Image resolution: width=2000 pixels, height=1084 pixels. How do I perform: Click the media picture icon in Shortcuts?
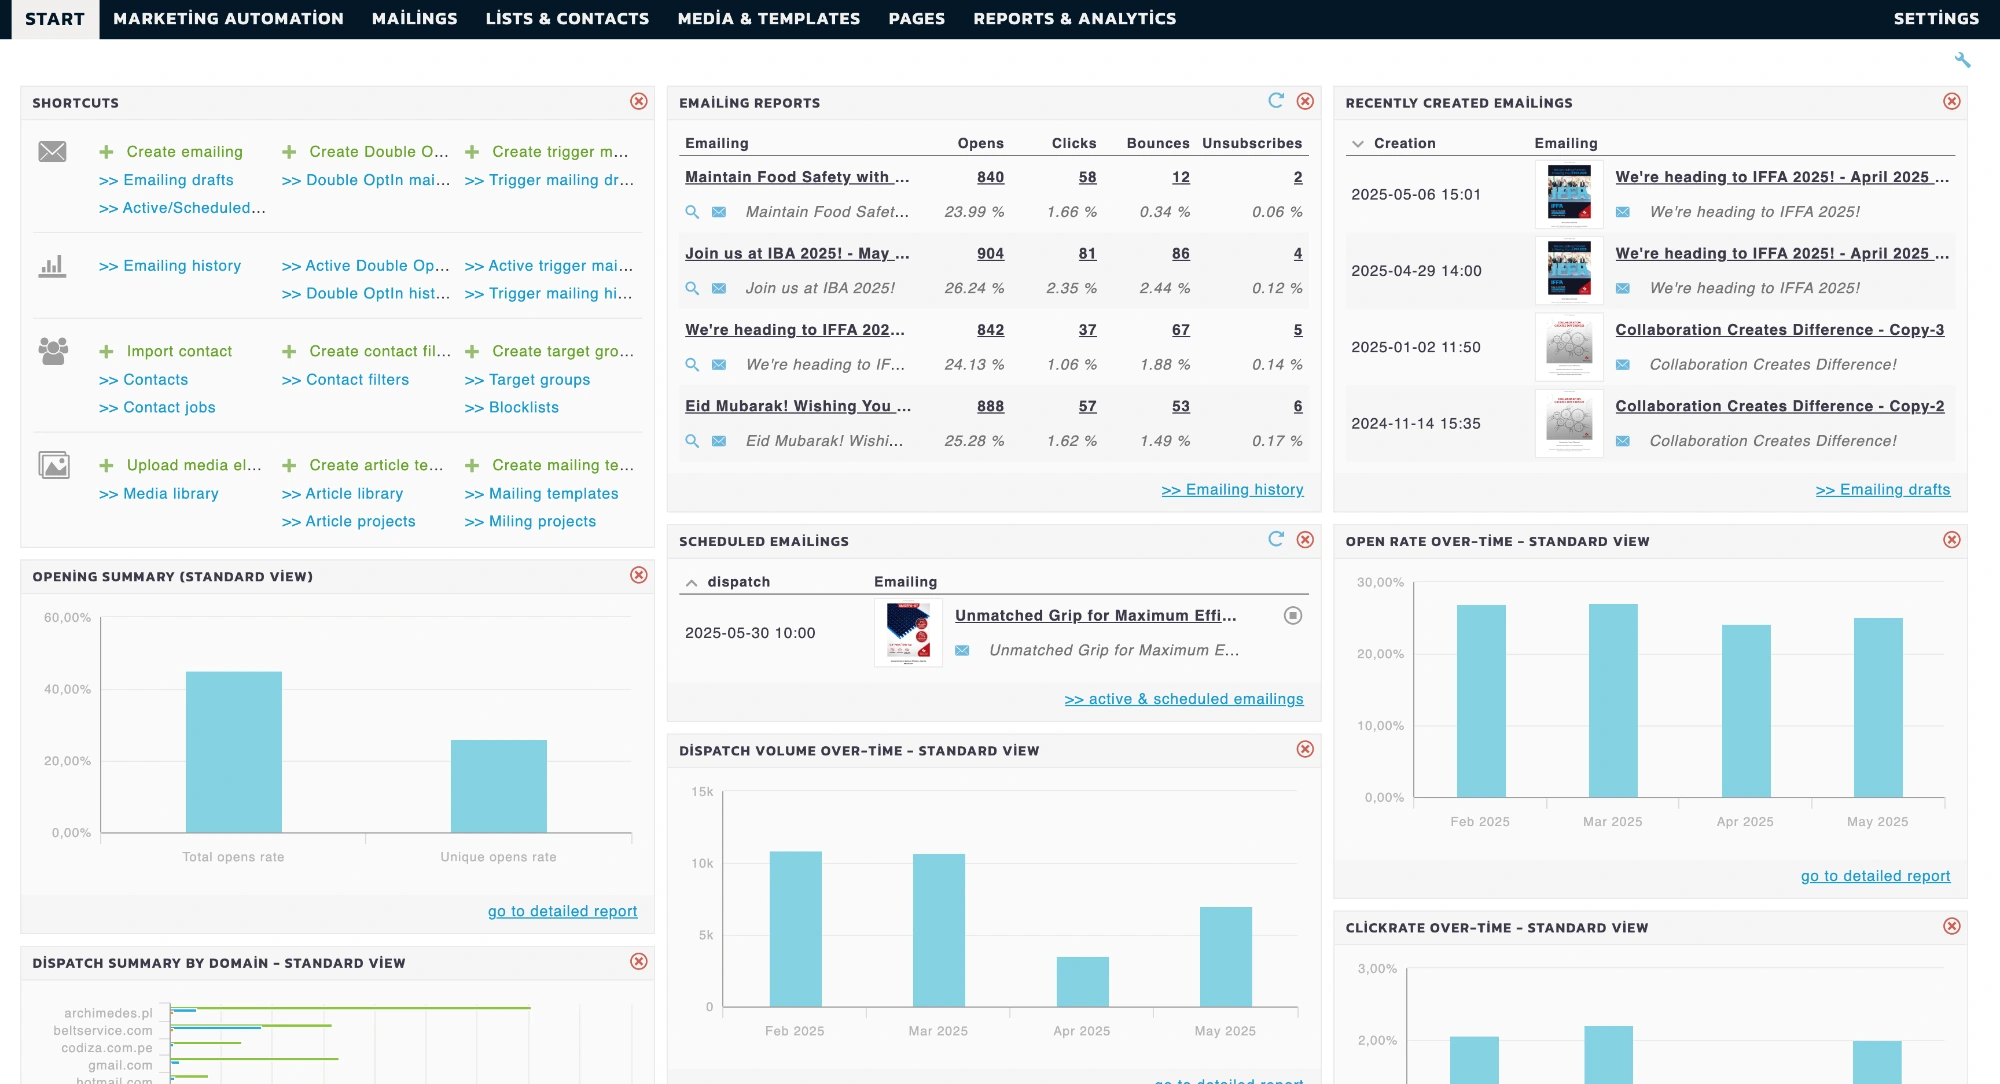55,465
